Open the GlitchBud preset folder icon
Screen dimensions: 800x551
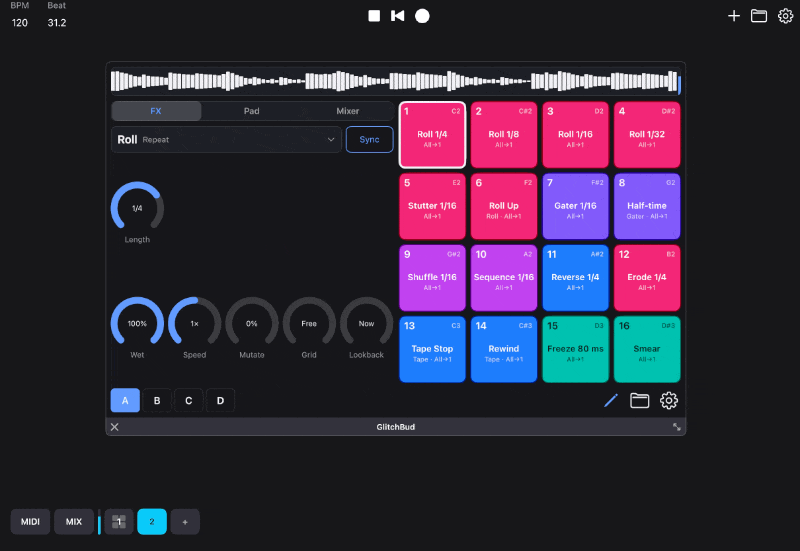pos(639,400)
